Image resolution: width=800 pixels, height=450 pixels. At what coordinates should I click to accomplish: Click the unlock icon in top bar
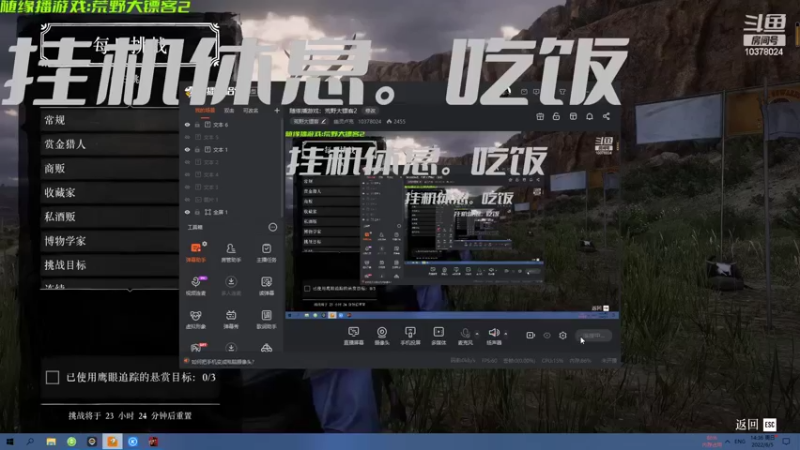[x=556, y=117]
